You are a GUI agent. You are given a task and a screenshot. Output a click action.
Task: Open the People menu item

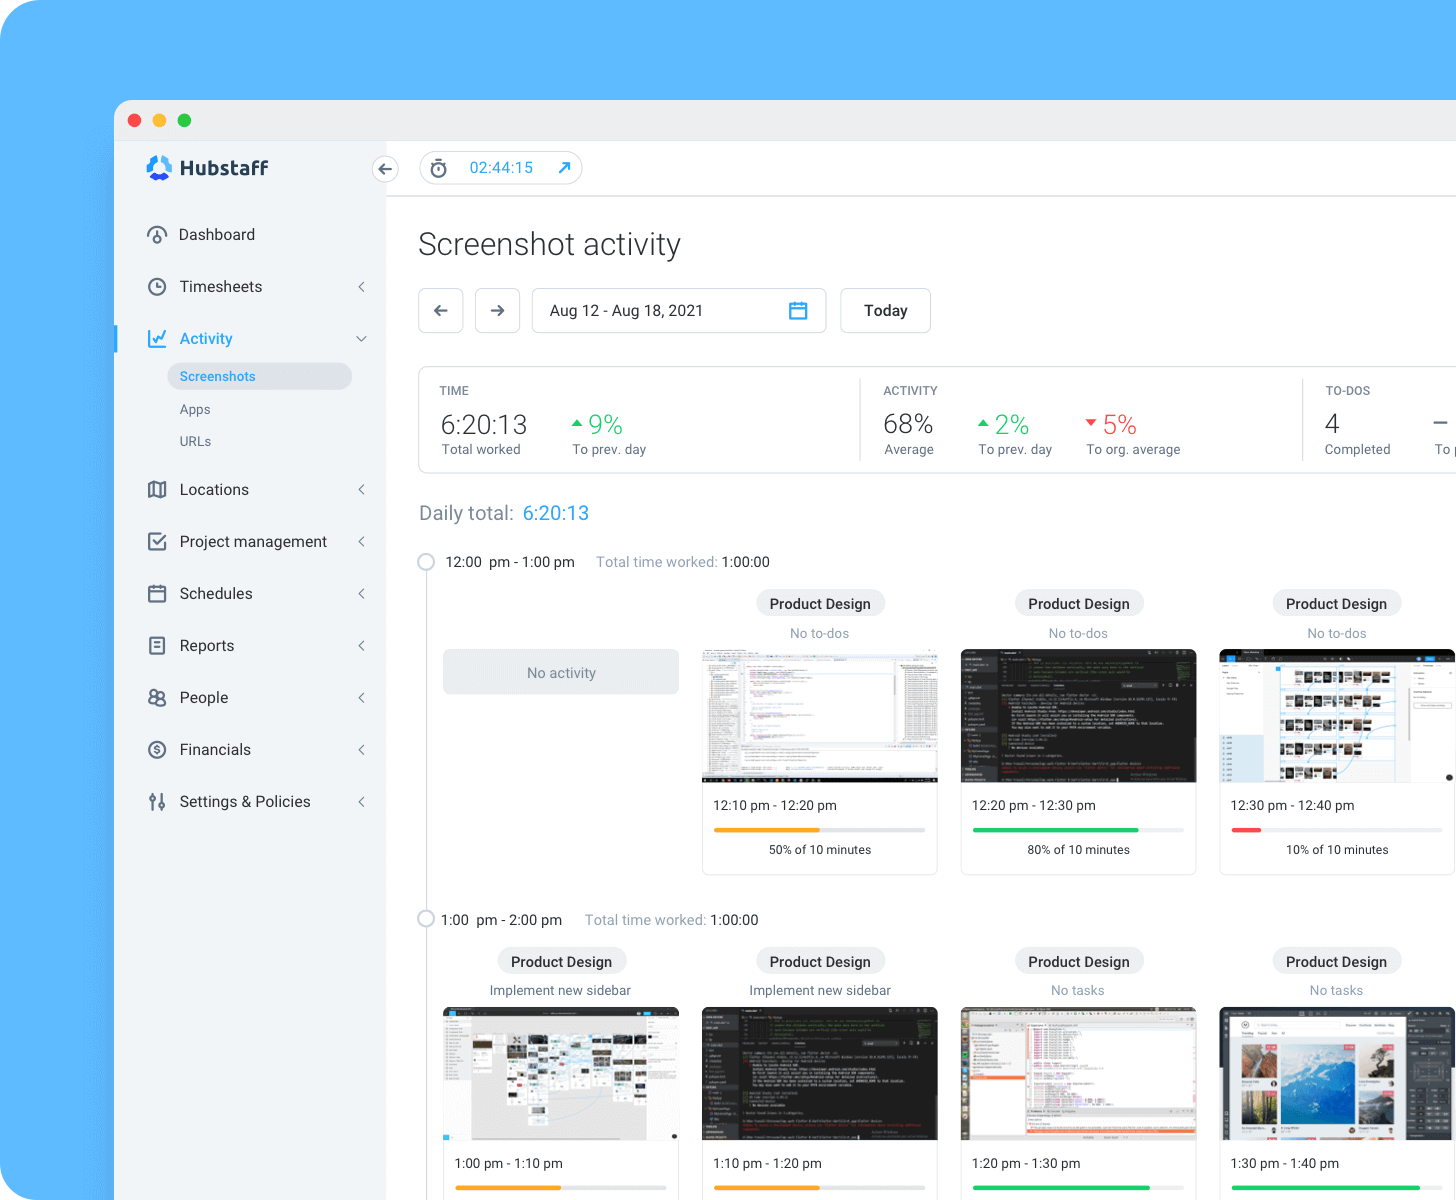pos(204,698)
